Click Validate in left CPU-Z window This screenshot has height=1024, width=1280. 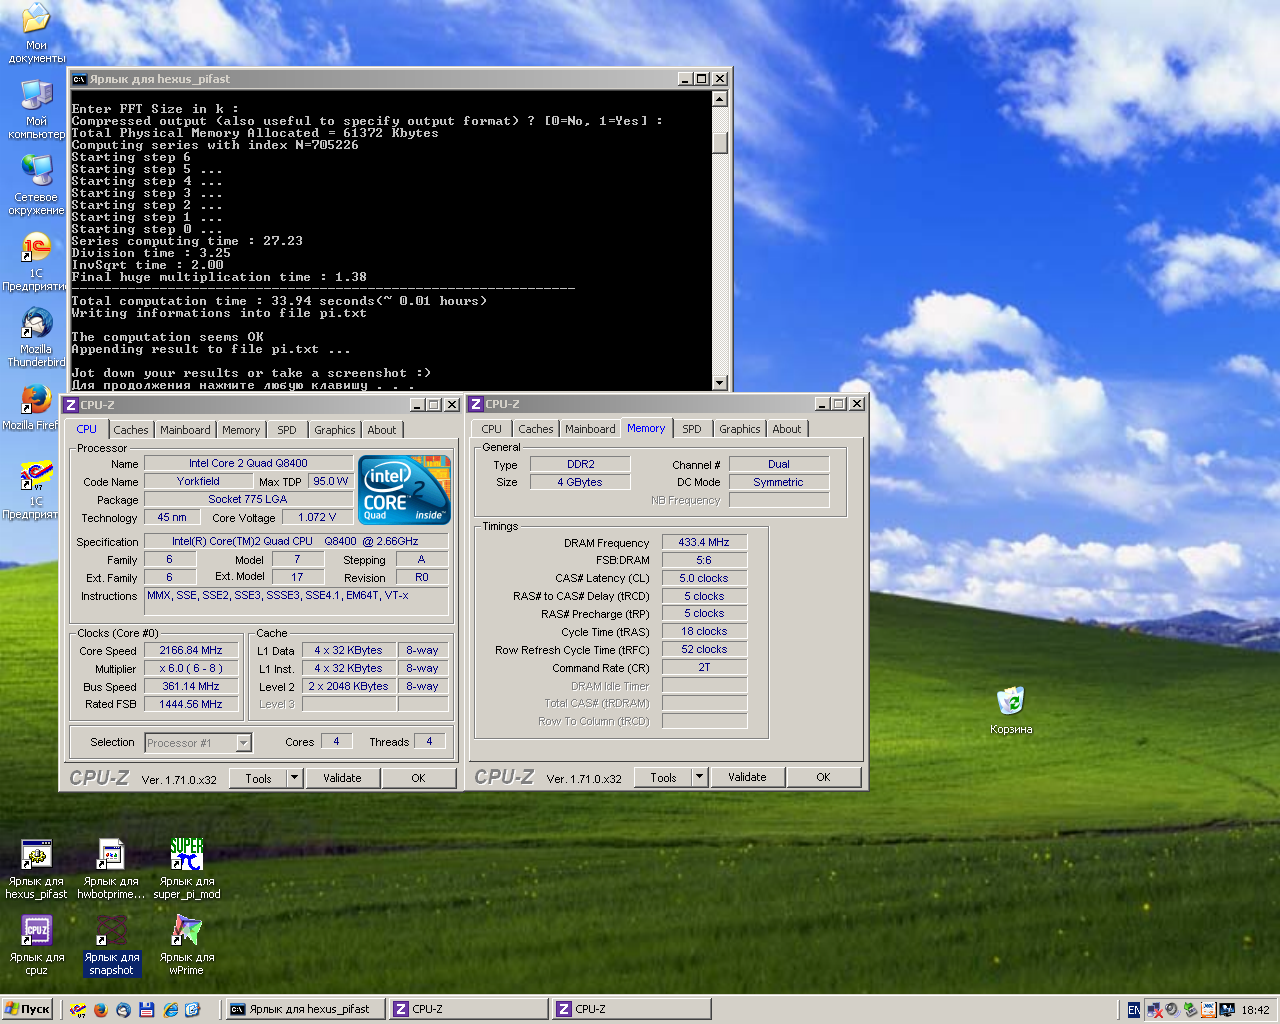click(x=342, y=778)
